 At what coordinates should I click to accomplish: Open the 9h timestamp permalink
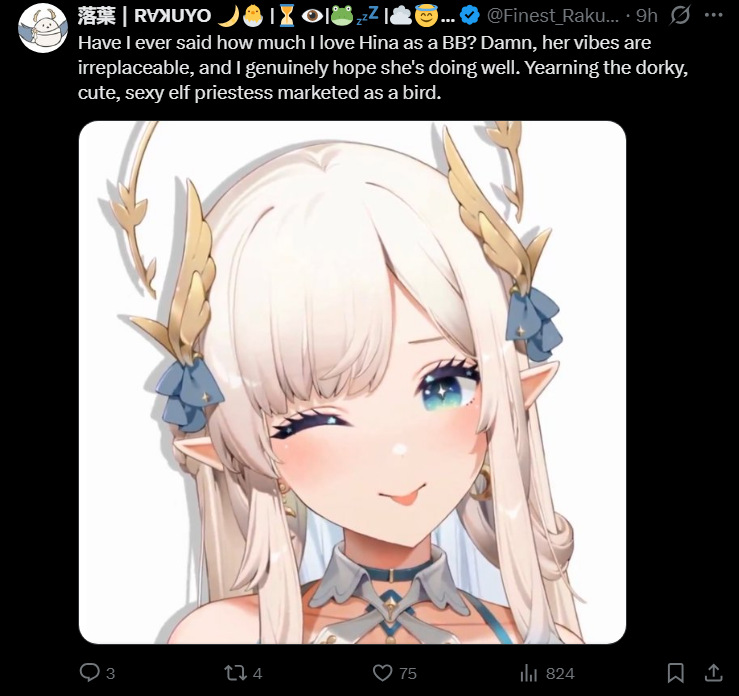point(646,16)
